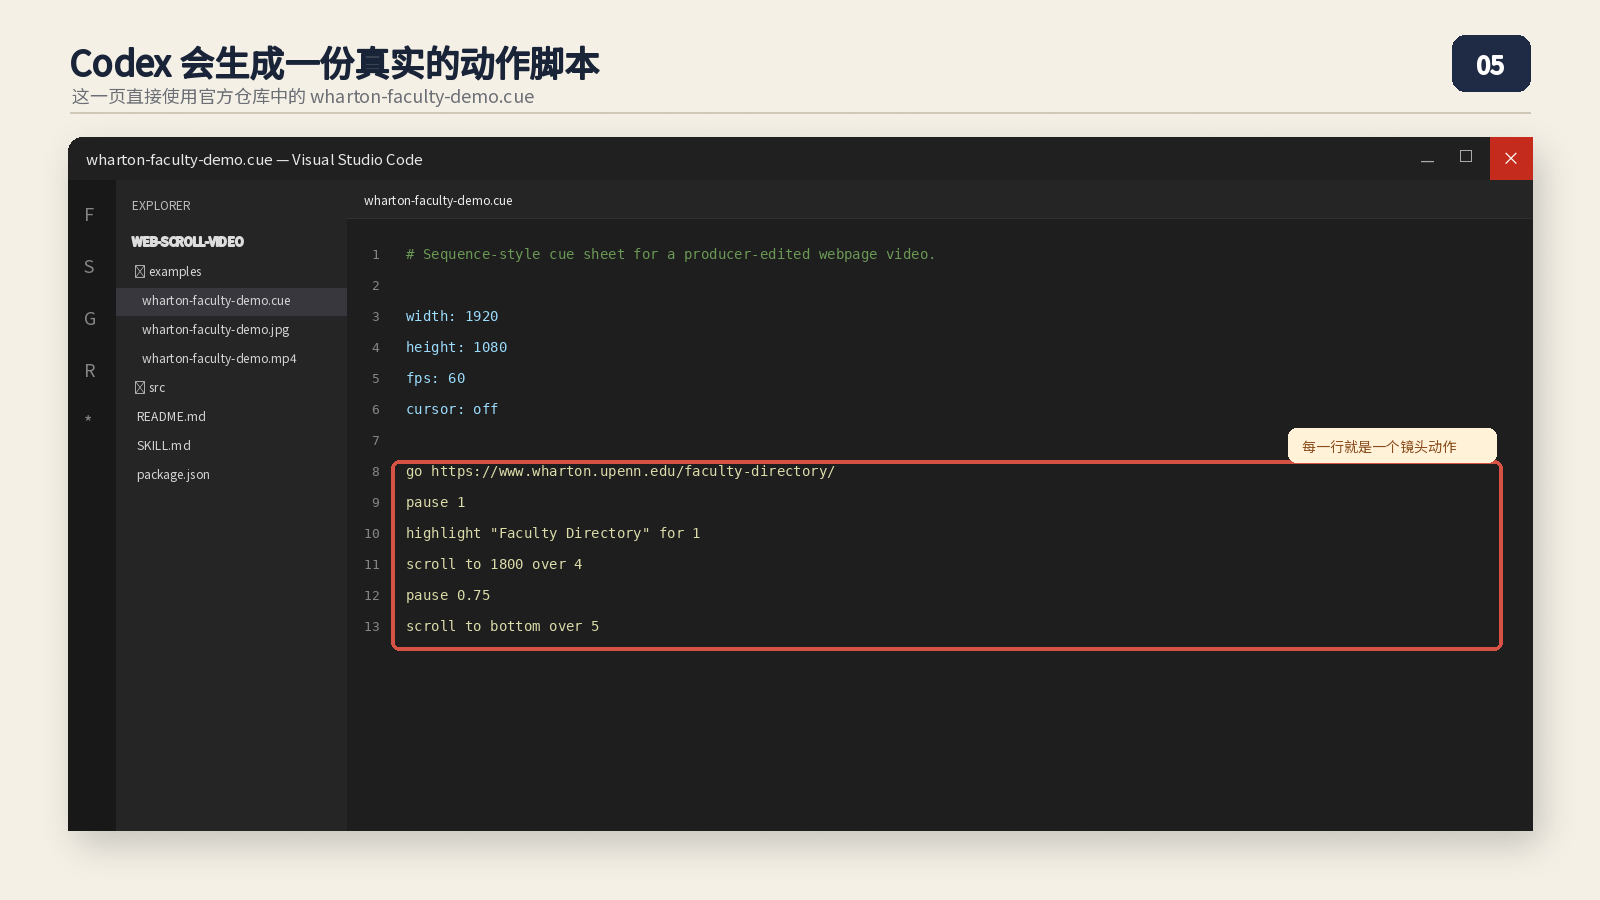Screen dimensions: 1600x900
Task: Click line number 8 in the gutter
Action: [376, 472]
